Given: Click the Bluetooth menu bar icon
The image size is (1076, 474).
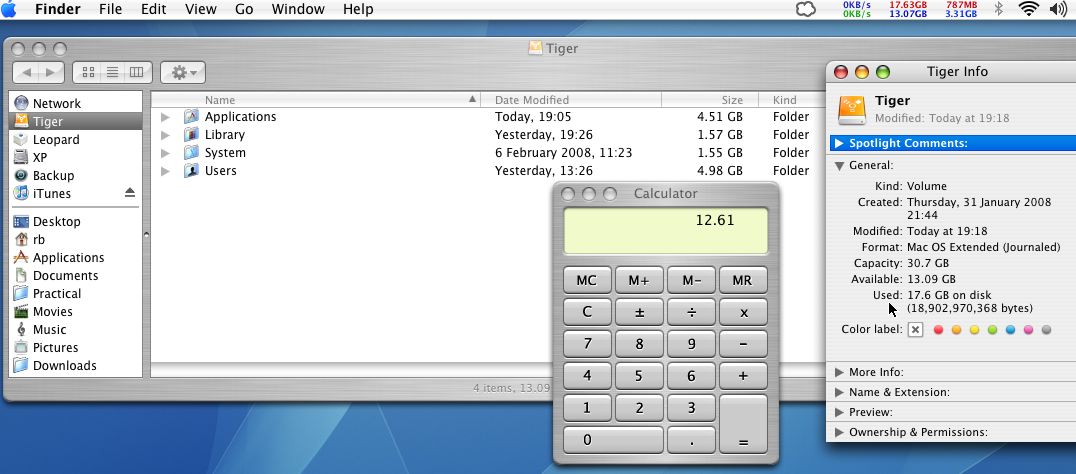Looking at the screenshot, I should pyautogui.click(x=998, y=9).
